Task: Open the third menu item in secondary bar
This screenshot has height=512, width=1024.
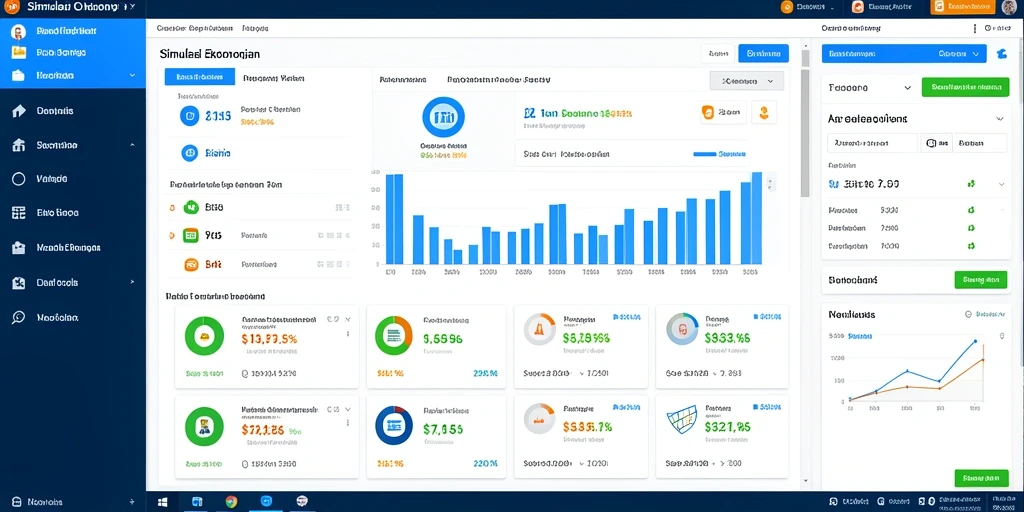Action: (255, 28)
